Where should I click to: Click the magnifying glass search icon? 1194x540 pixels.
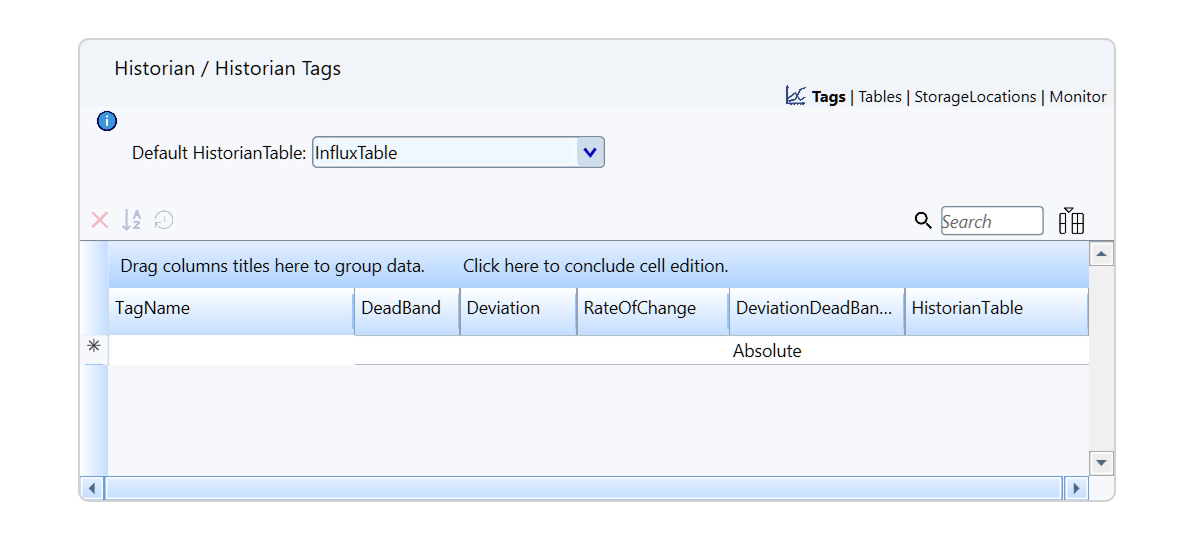(923, 221)
